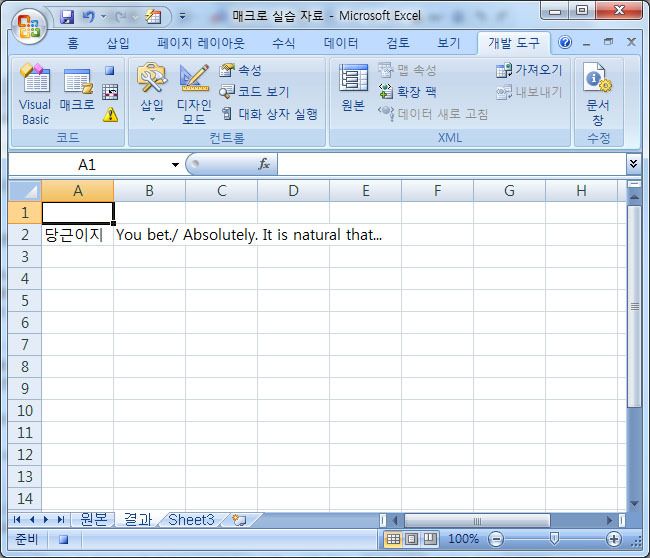Open XML Source (원본) pane
650x558 pixels.
pos(353,89)
